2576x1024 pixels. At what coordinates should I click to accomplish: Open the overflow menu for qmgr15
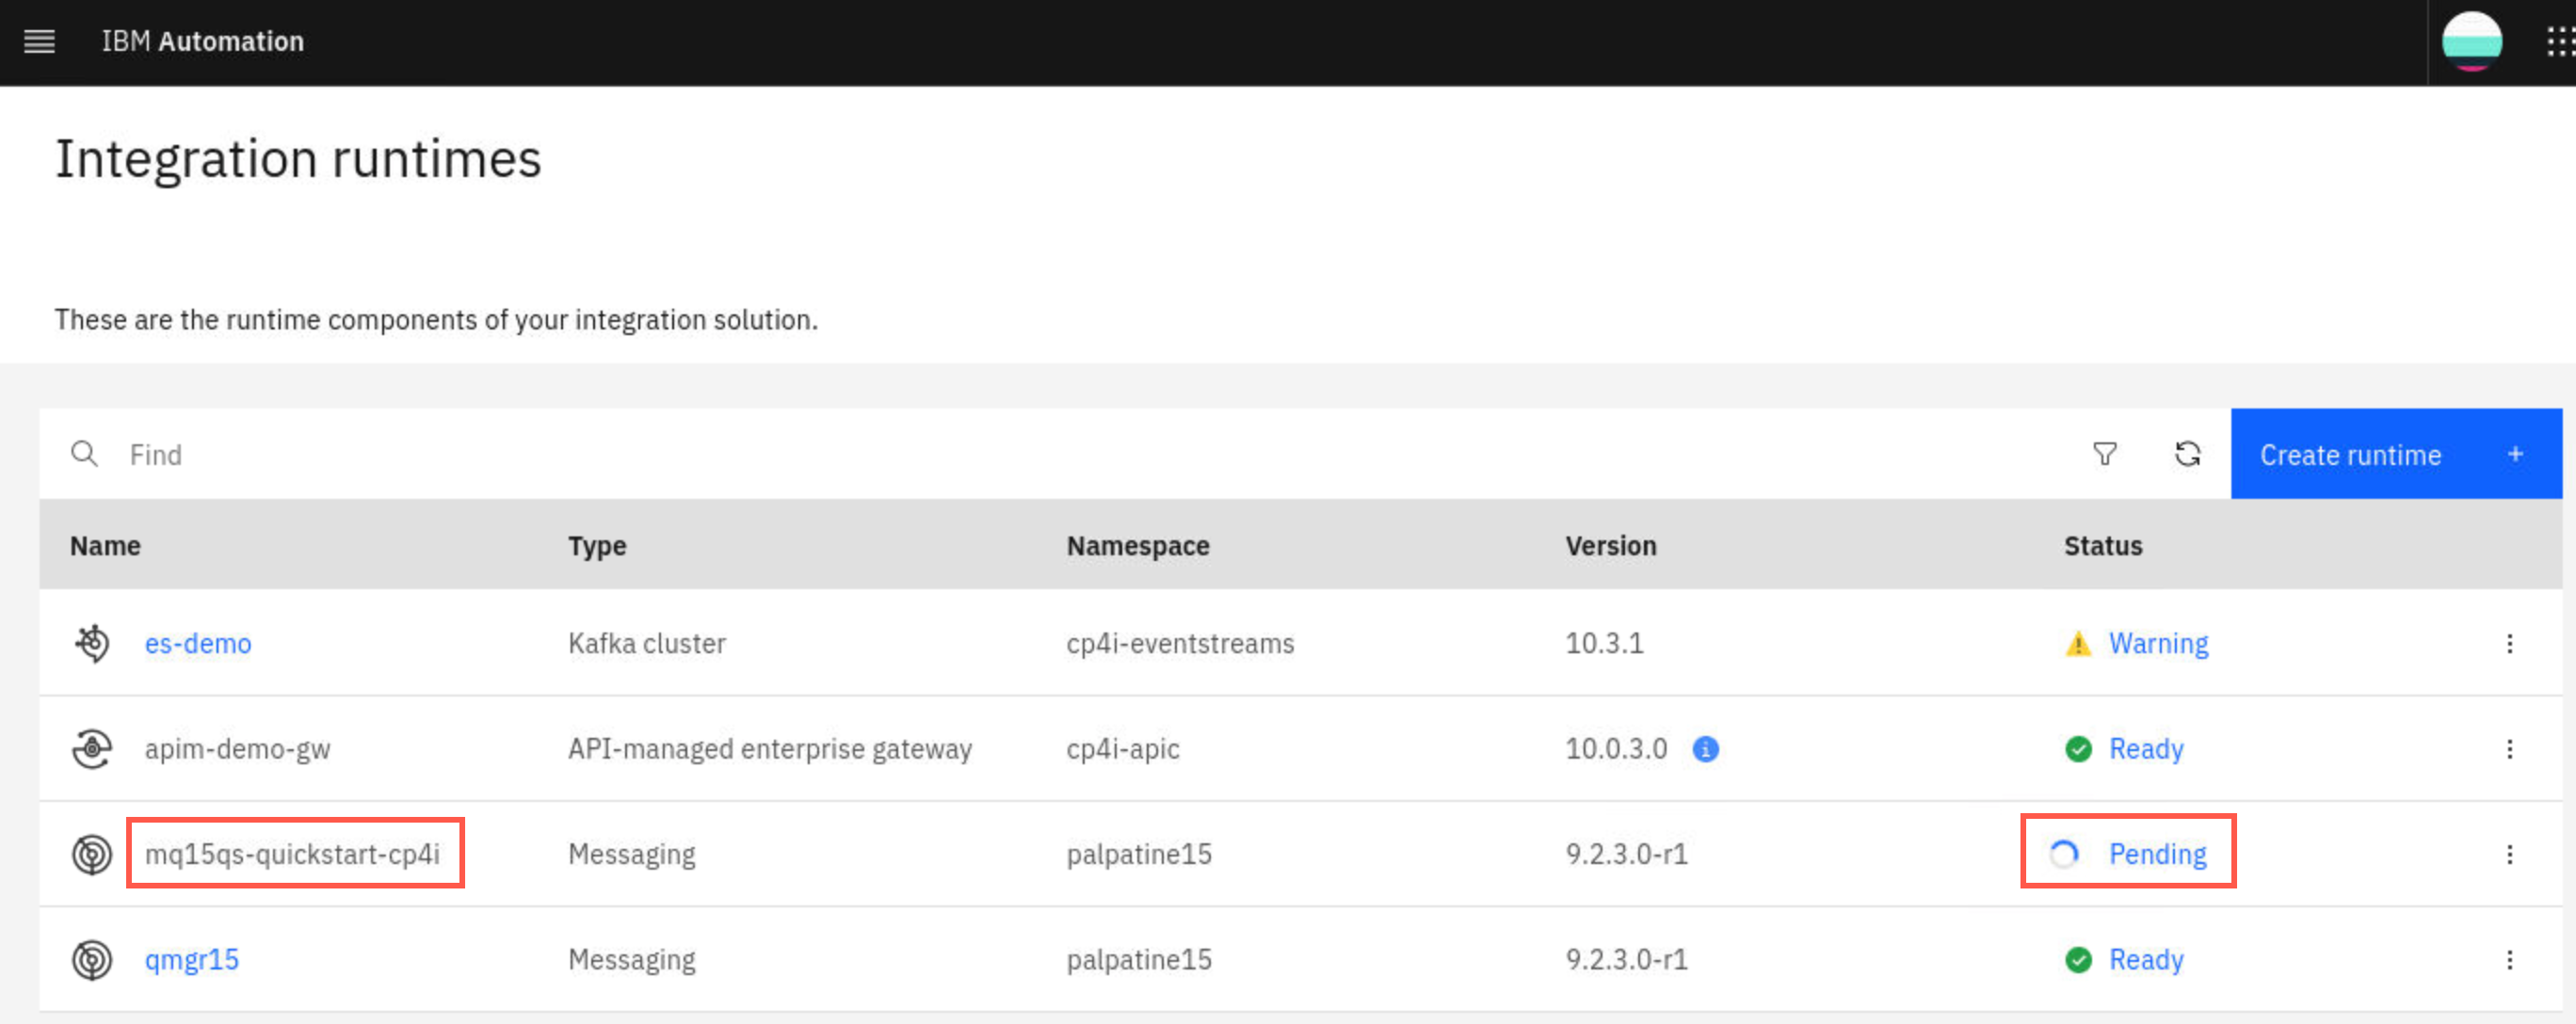pyautogui.click(x=2509, y=960)
